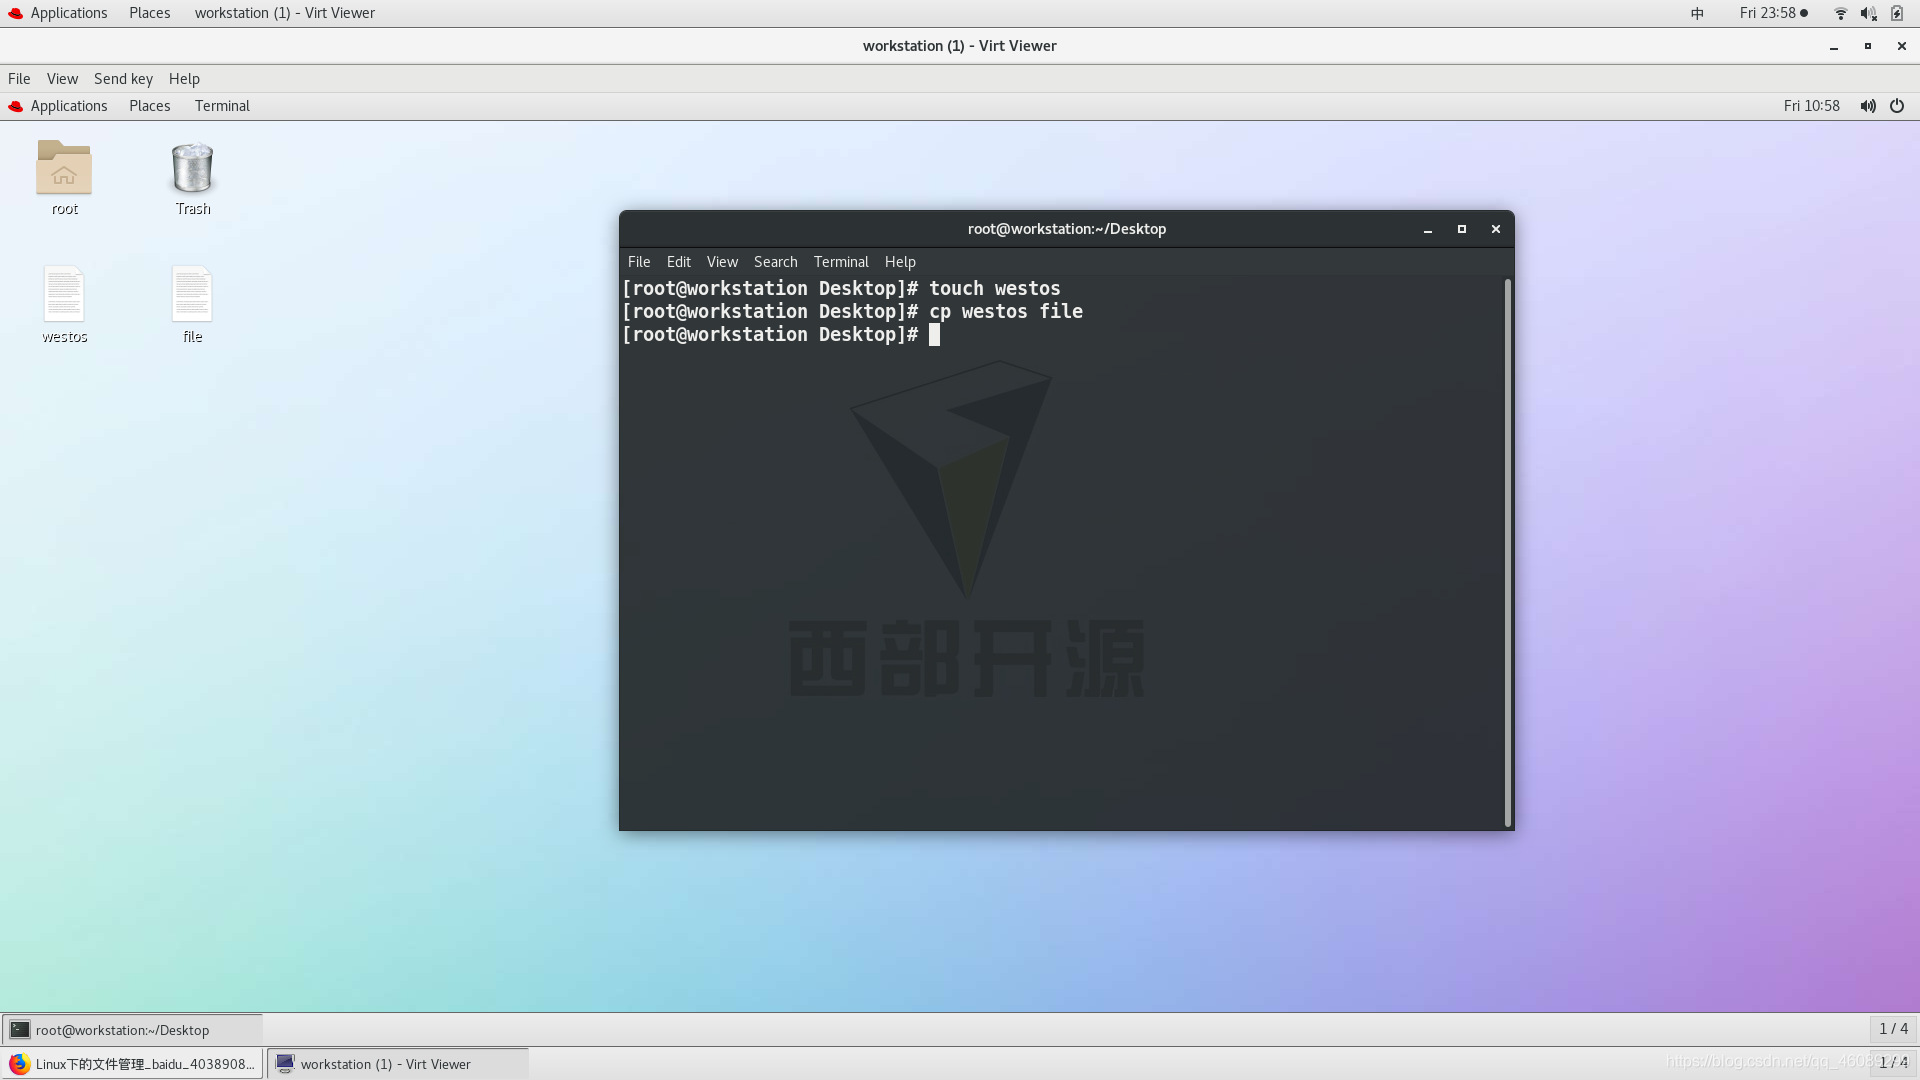Open File menu in Virt Viewer

pos(20,78)
